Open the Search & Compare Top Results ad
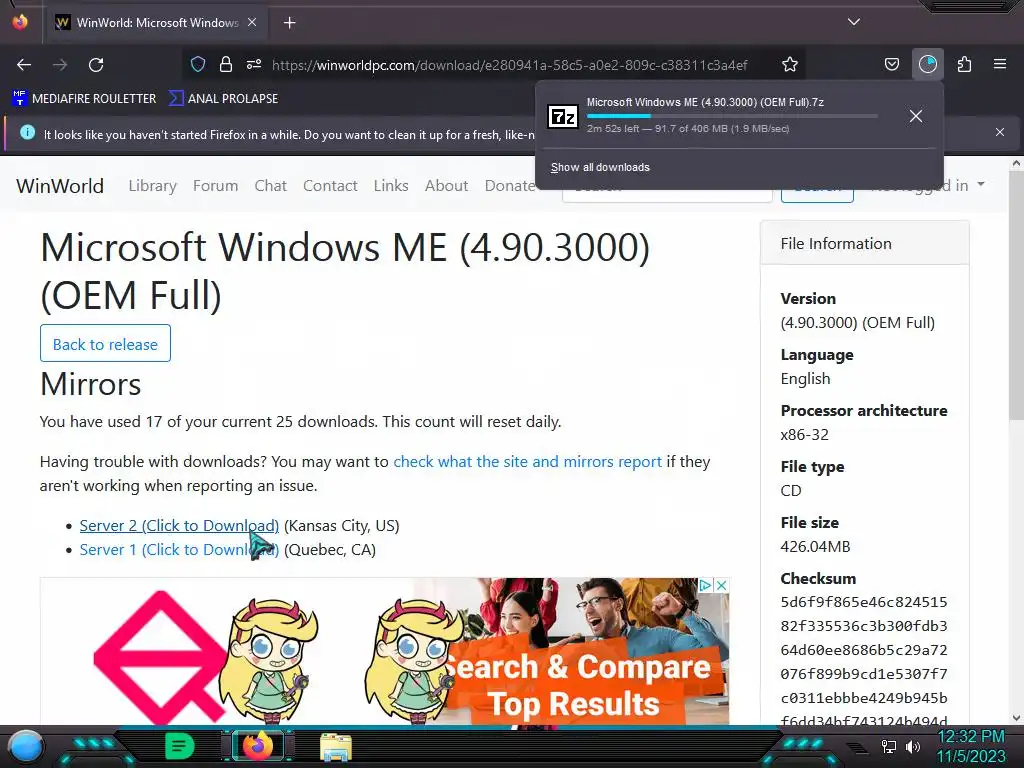This screenshot has width=1024, height=768. (x=384, y=651)
